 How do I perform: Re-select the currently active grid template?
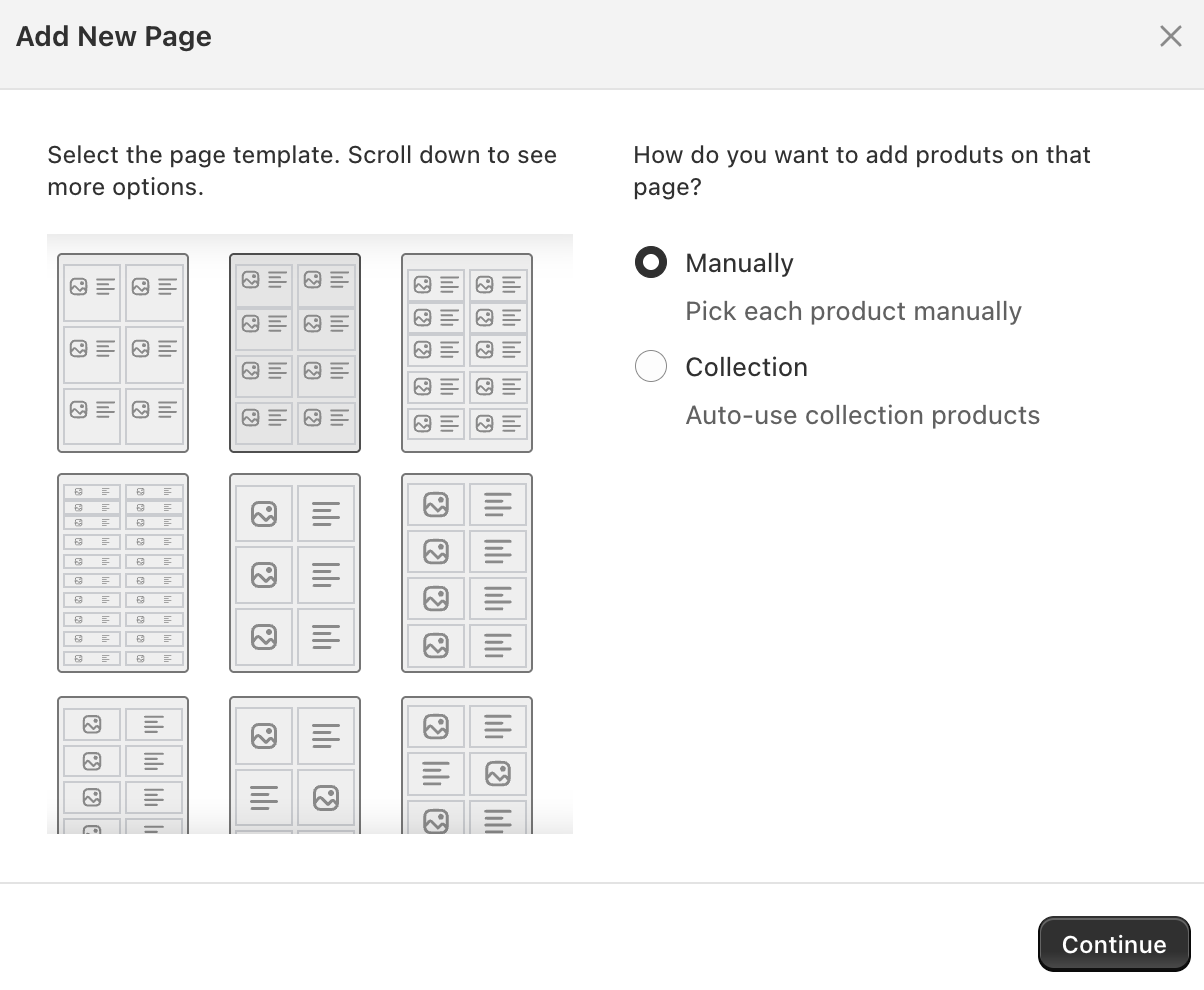click(294, 352)
